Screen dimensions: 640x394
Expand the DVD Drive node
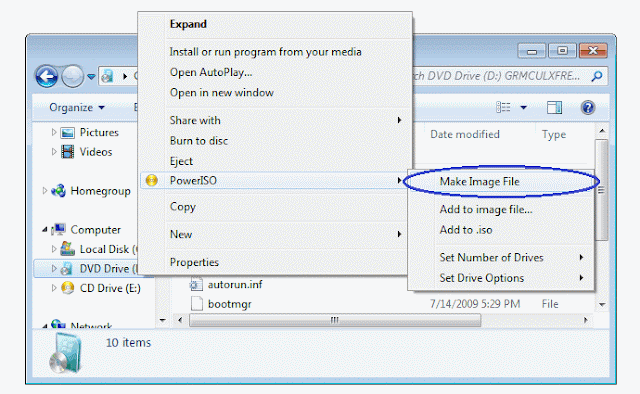(53, 268)
